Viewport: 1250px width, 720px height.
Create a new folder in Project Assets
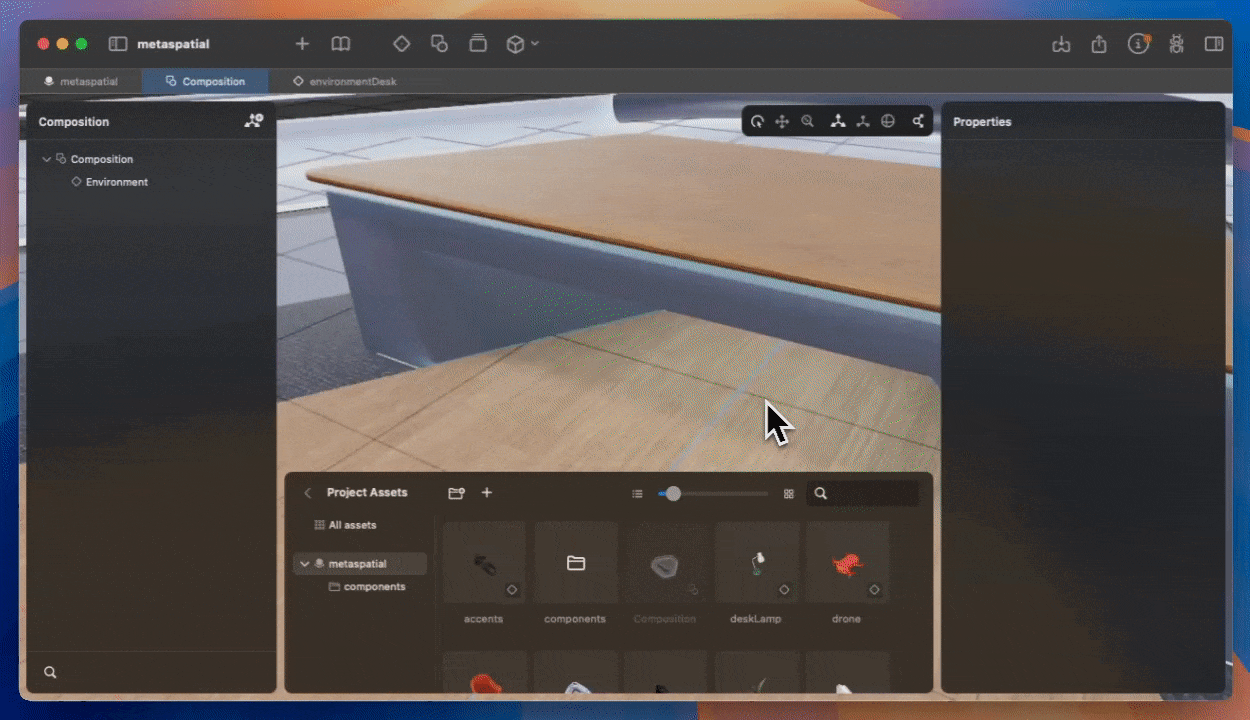coord(456,493)
